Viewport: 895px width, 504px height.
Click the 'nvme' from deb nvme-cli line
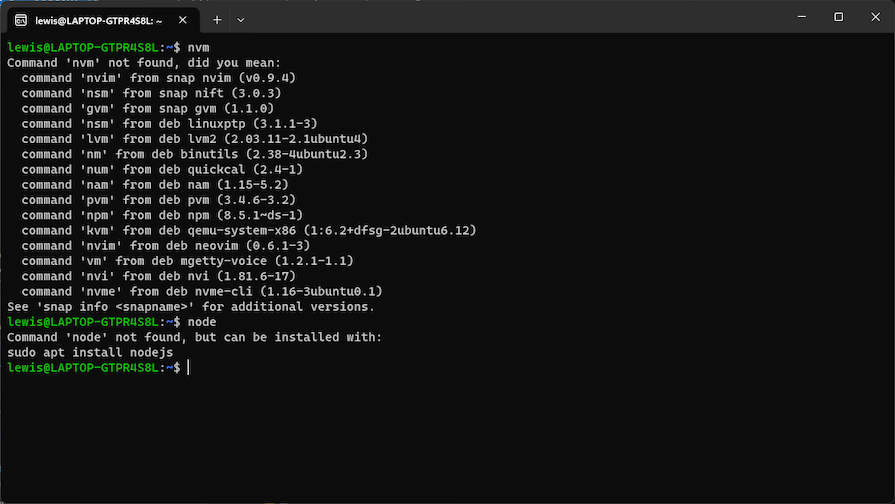201,291
